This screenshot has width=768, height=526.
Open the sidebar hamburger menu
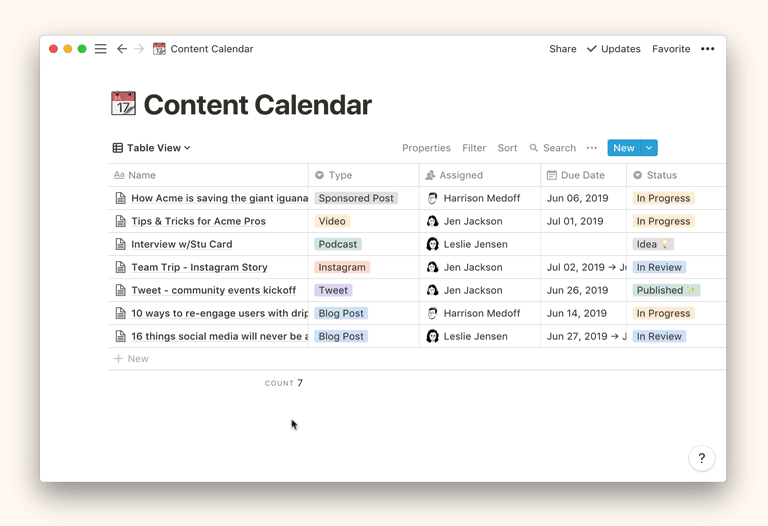(101, 49)
